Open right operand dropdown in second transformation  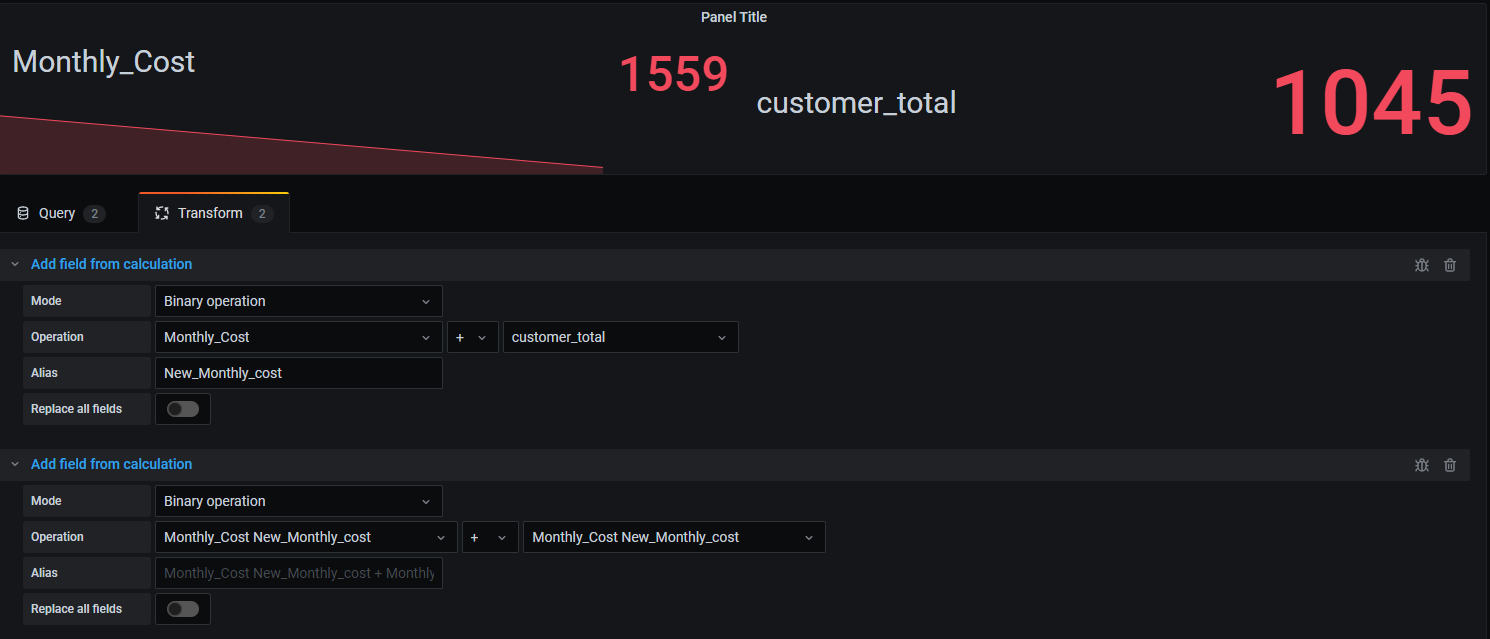pos(674,537)
